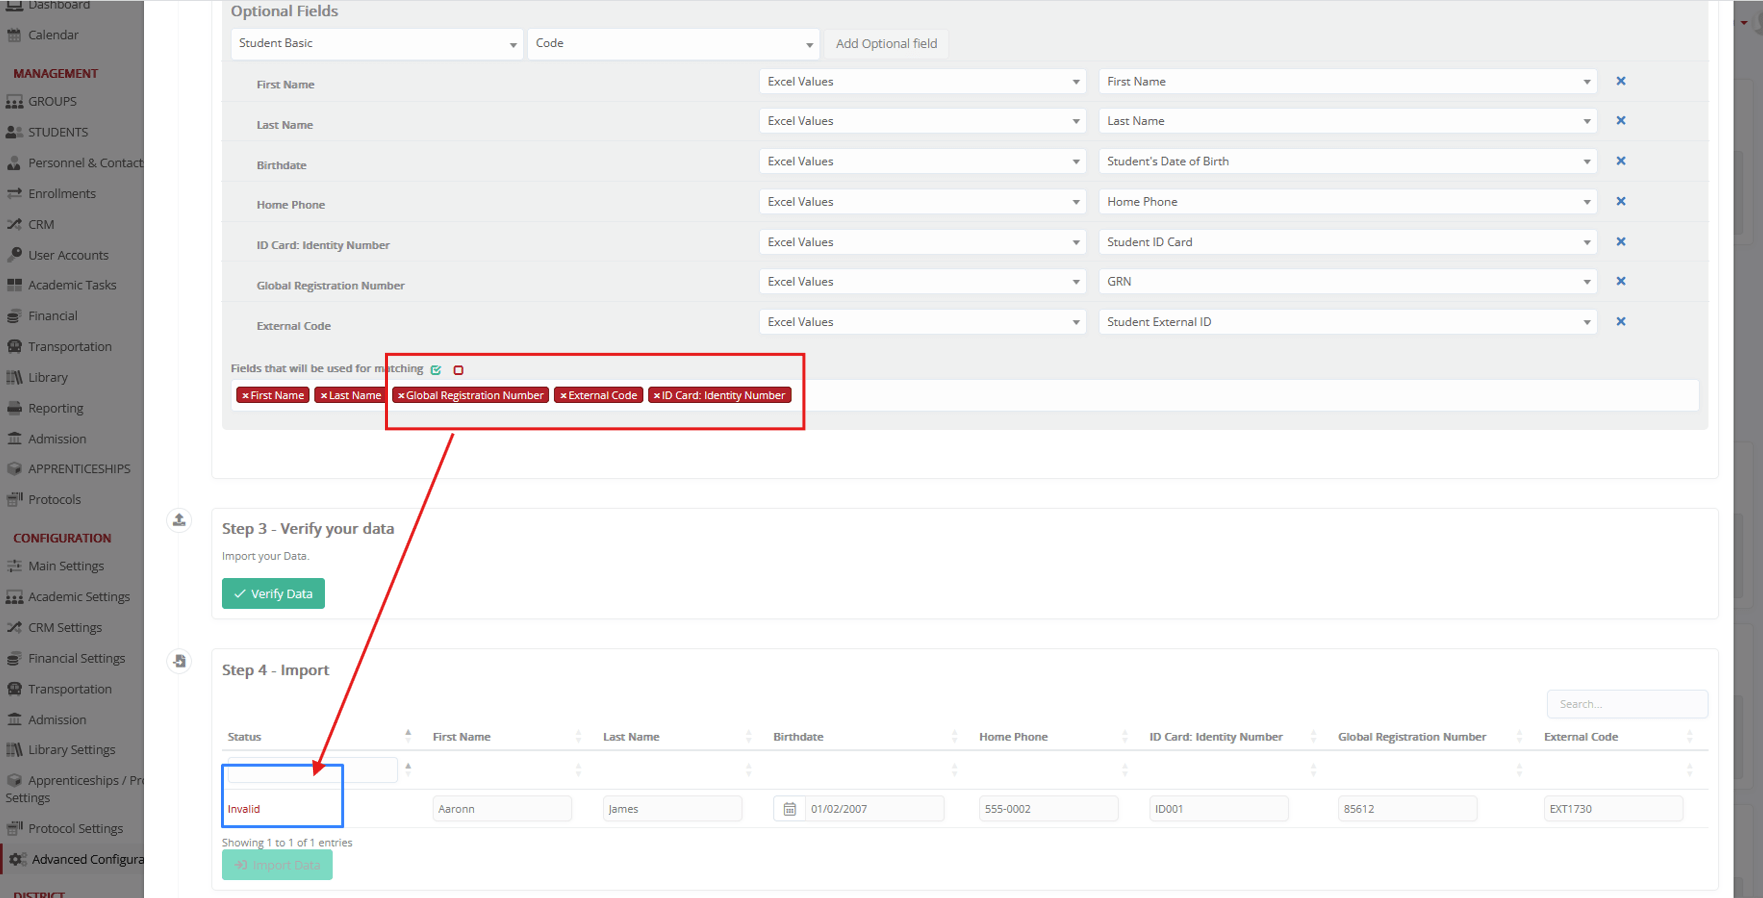Image resolution: width=1763 pixels, height=898 pixels.
Task: Remove the Global Registration Number matching tag
Action: pyautogui.click(x=401, y=396)
